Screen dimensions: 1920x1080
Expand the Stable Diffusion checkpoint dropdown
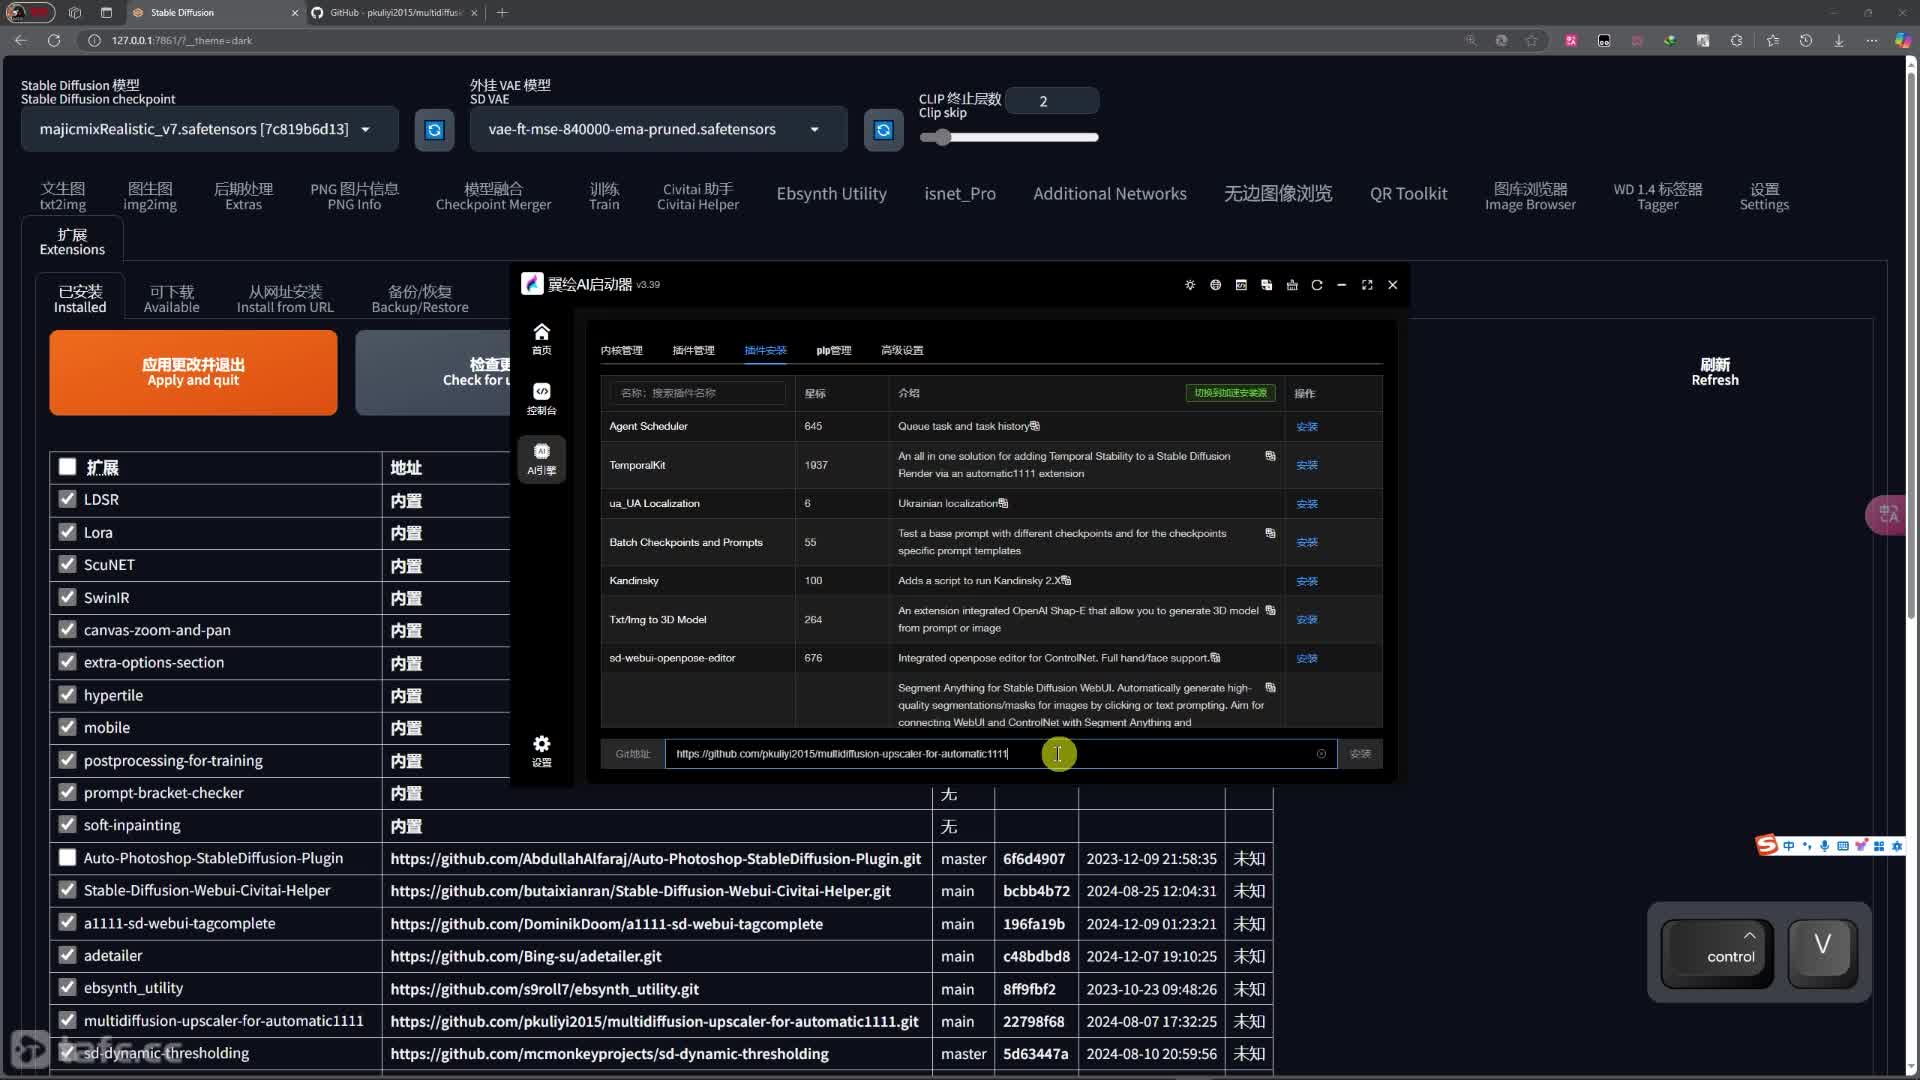coord(367,128)
